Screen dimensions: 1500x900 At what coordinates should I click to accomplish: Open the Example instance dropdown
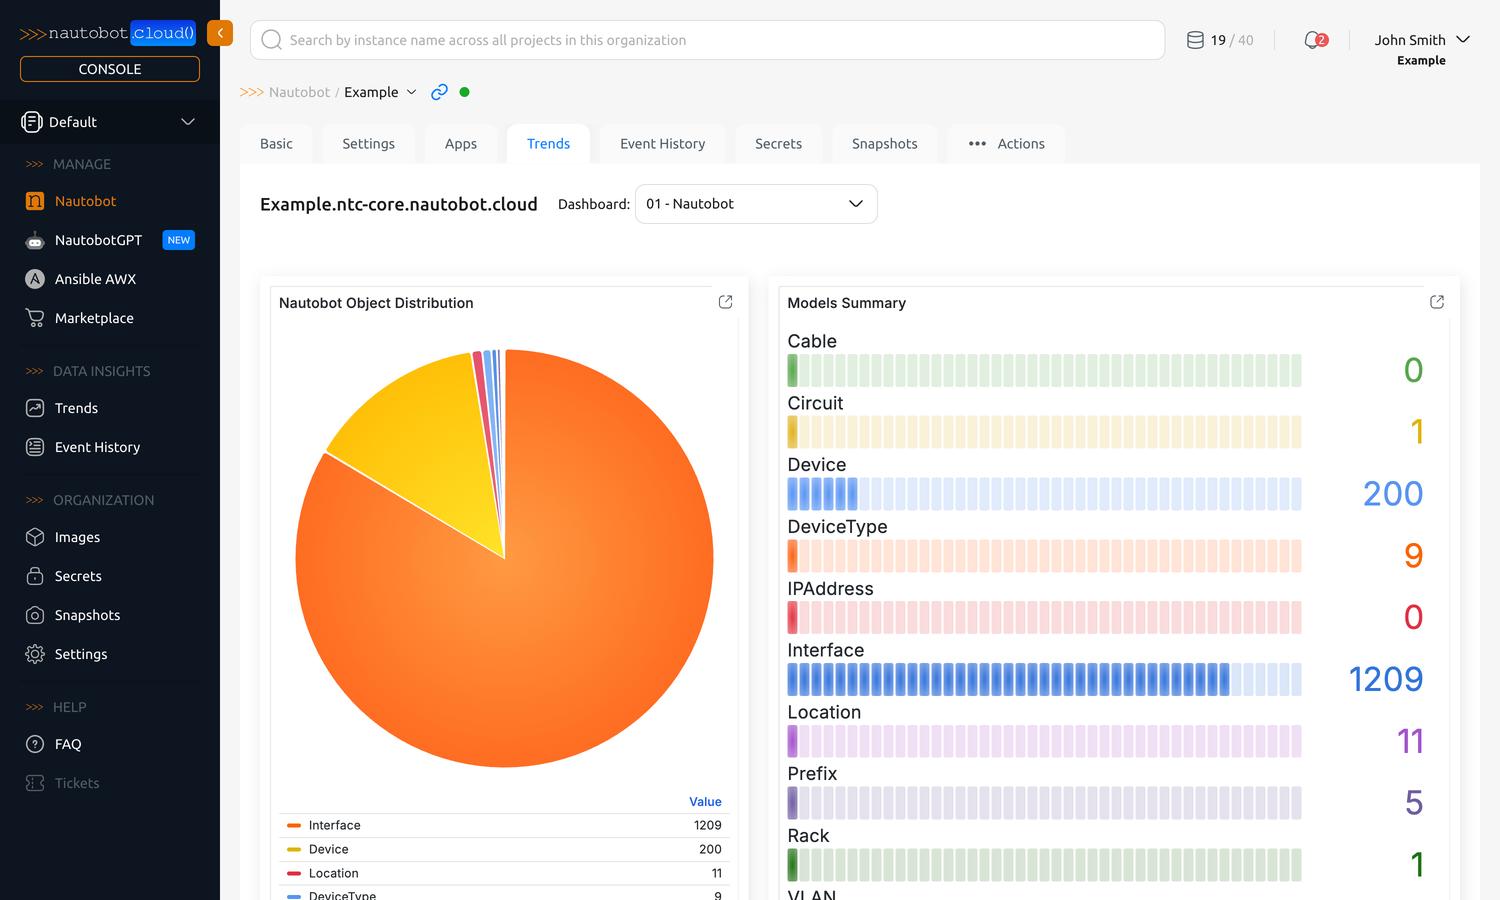tap(380, 91)
